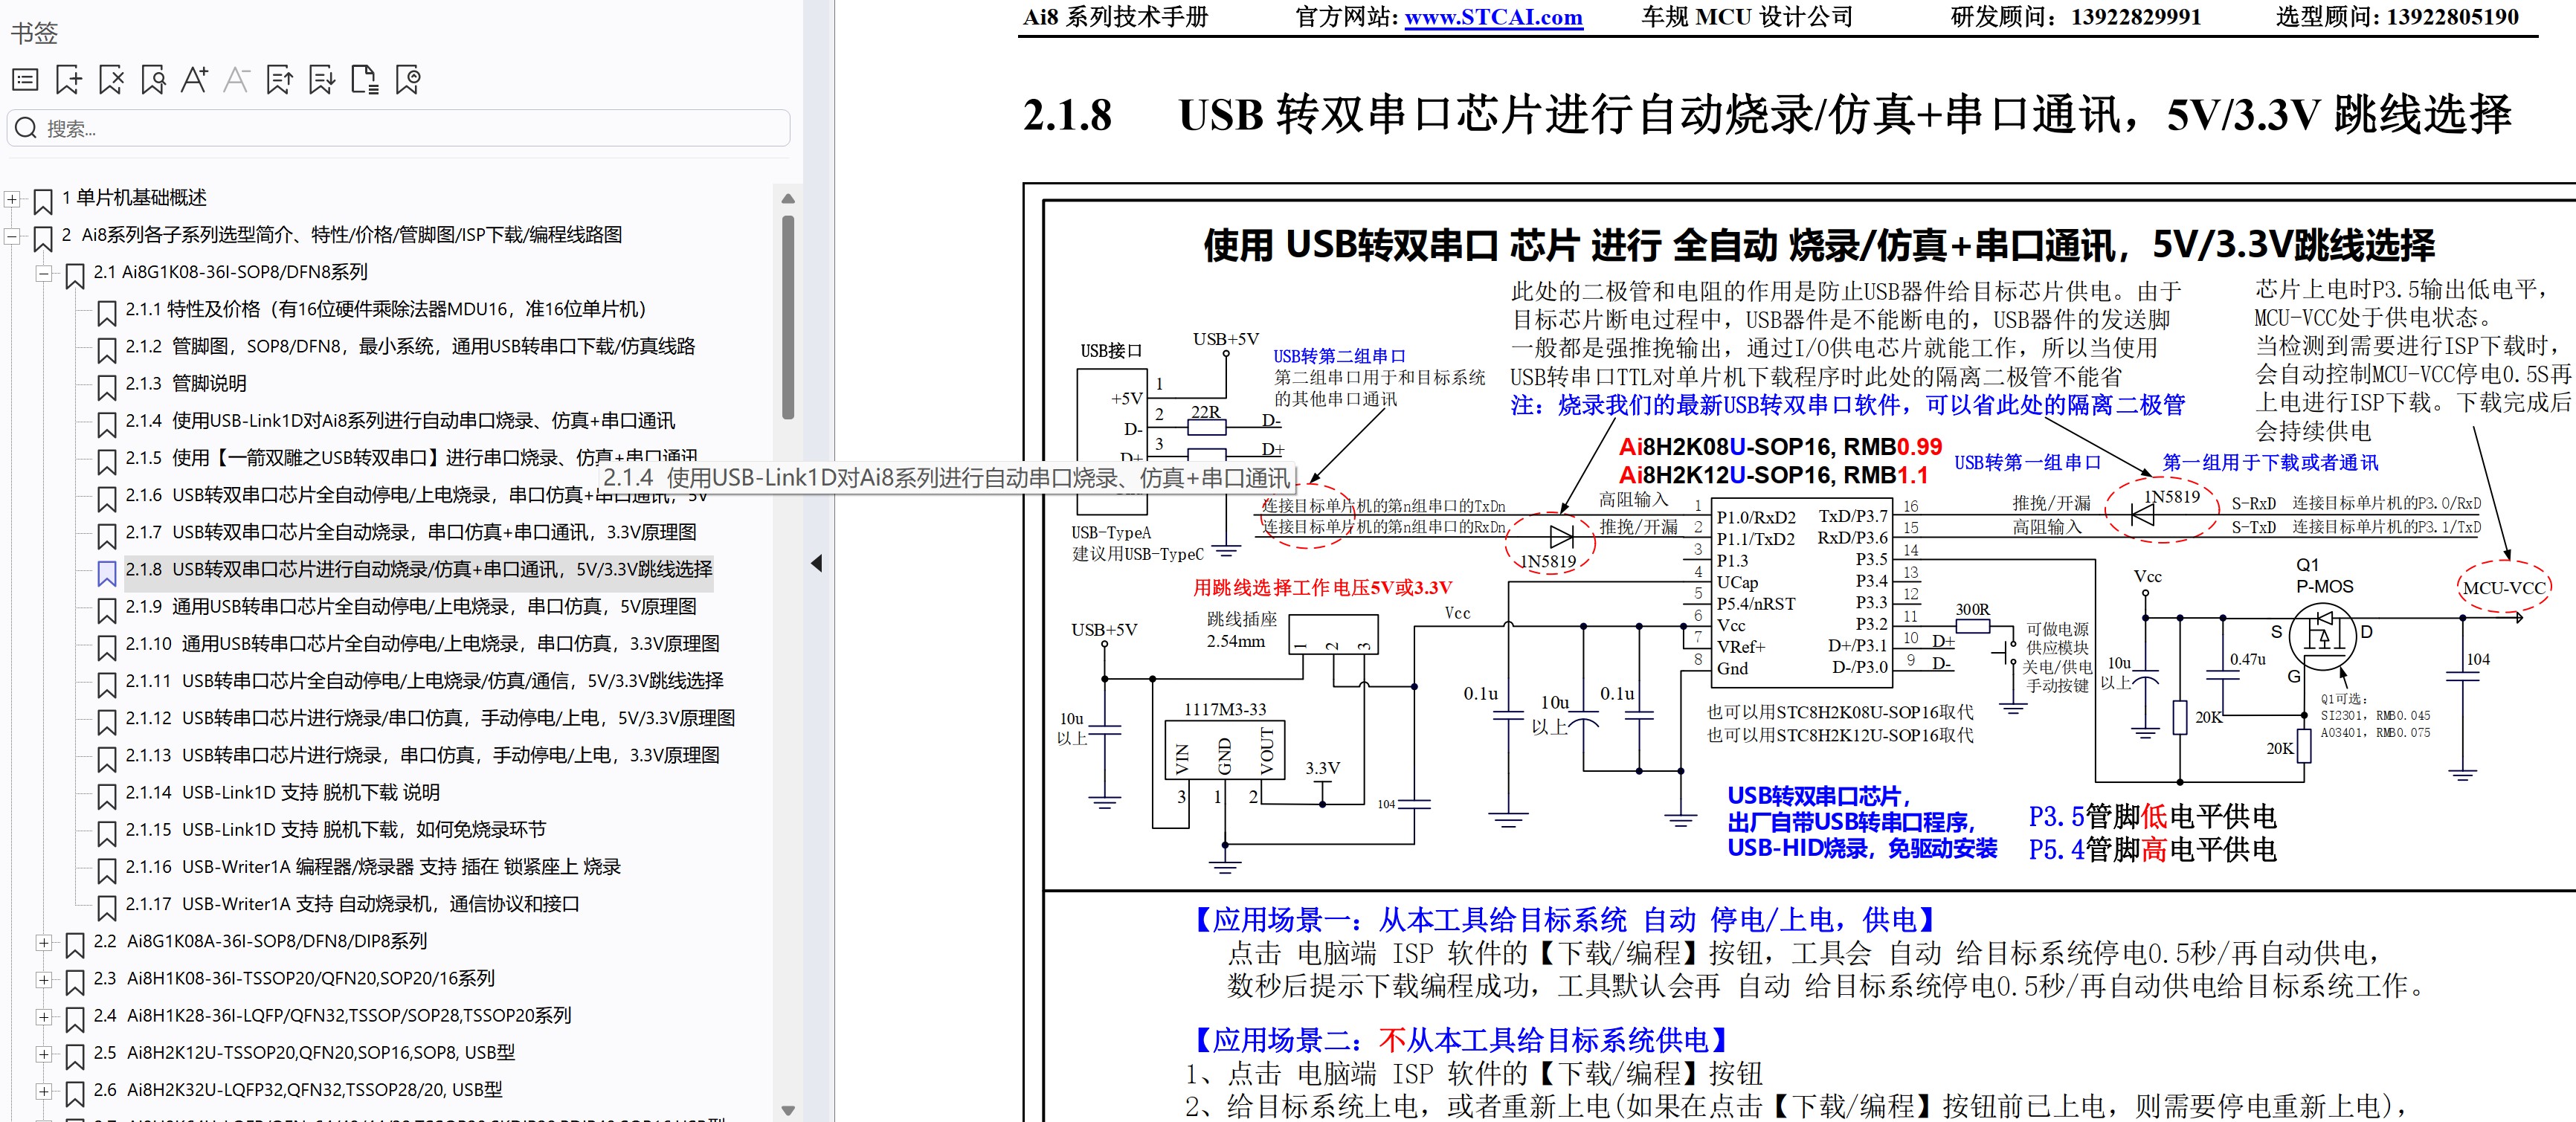Select bookmark 2.1.8 5V/3.3V跳线选择

click(418, 569)
